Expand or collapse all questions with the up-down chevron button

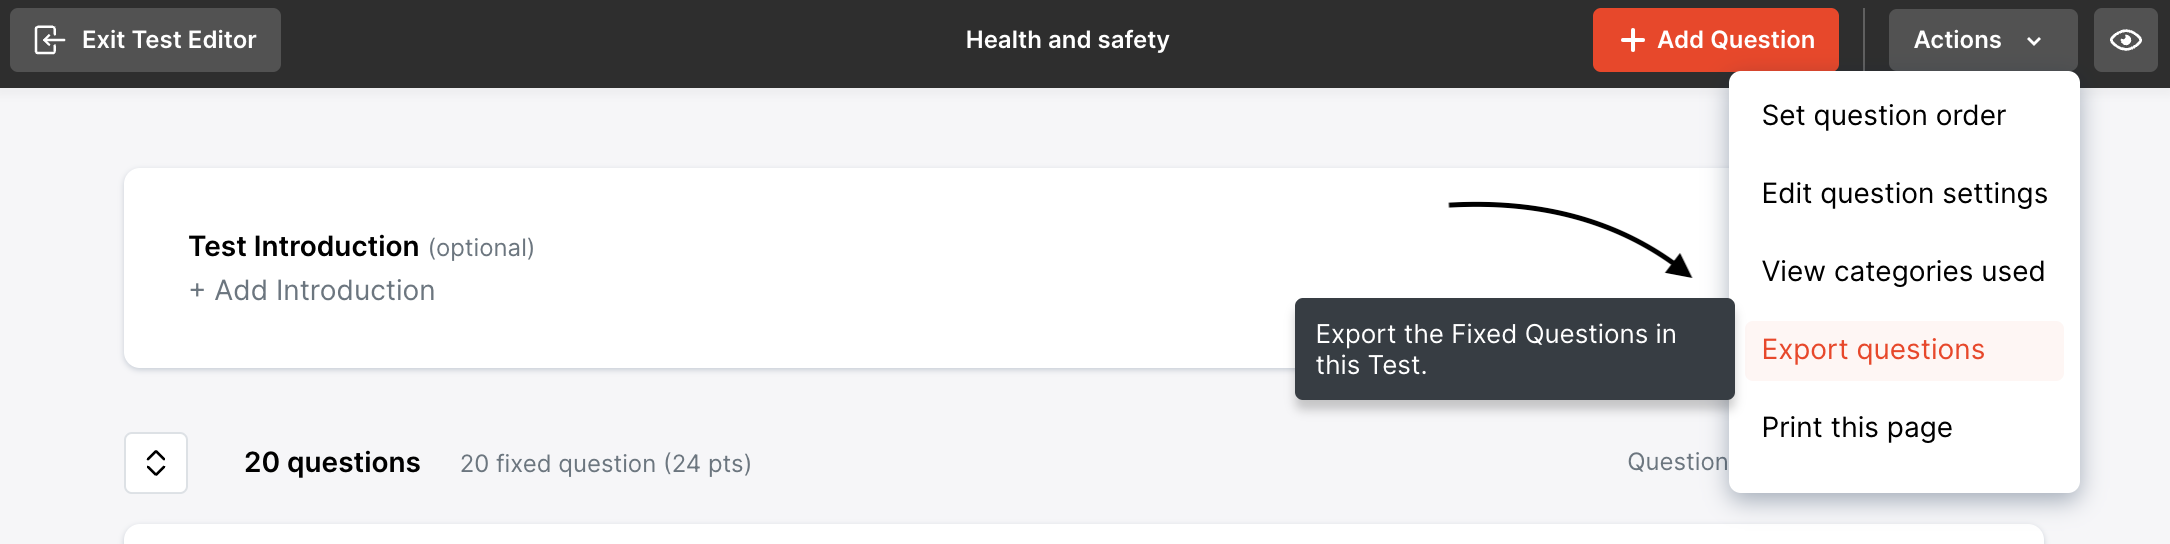pos(156,463)
